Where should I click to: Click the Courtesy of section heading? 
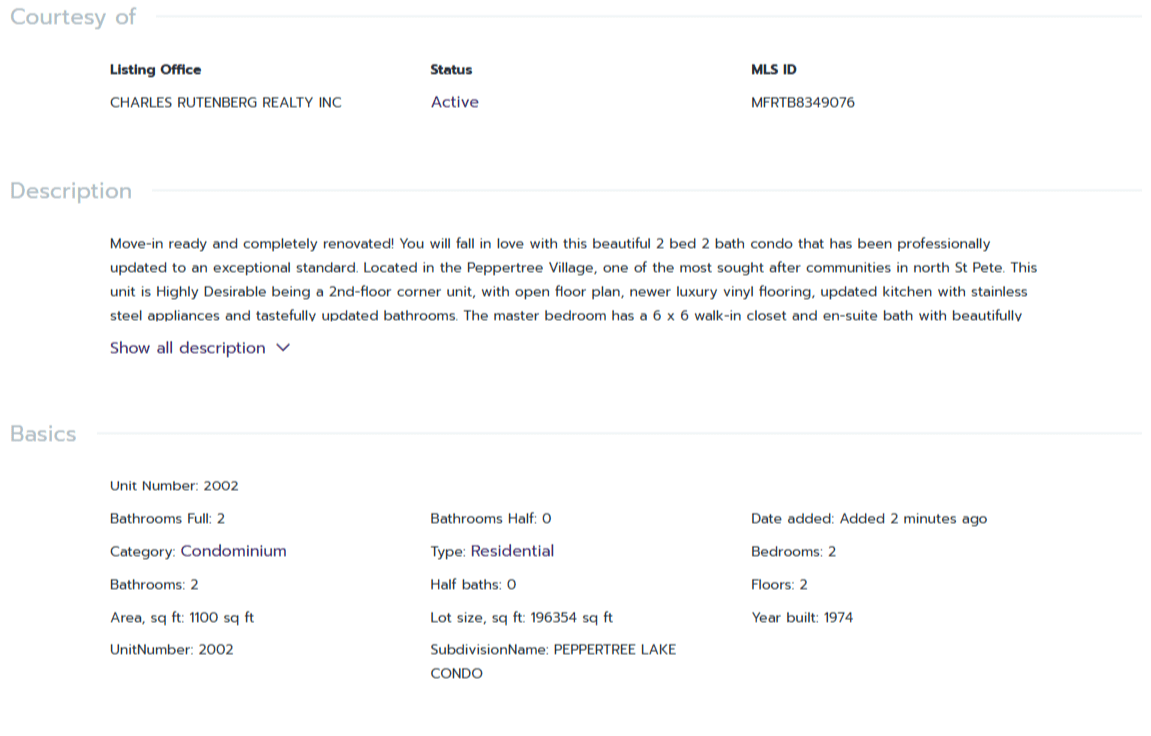[x=73, y=17]
